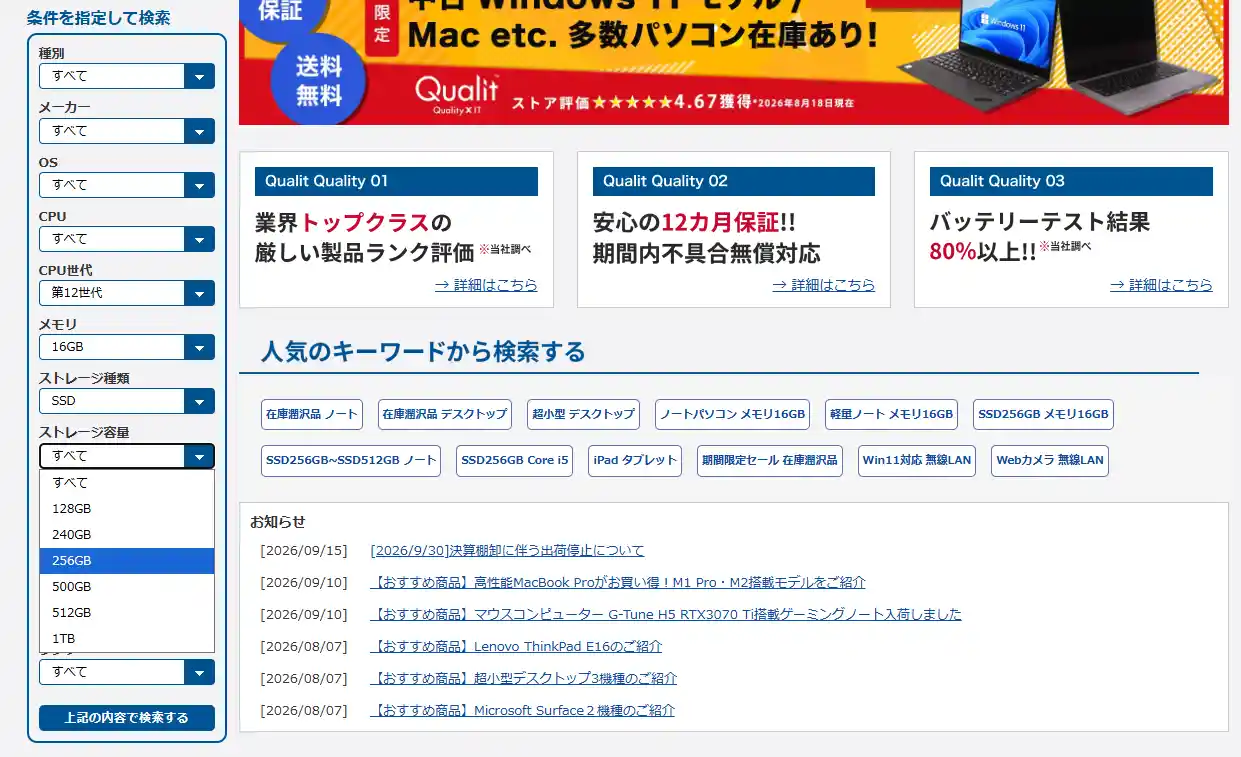Viewport: 1241px width, 757px height.
Task: Click Qualit Quality 03 header bar
Action: click(x=1071, y=181)
